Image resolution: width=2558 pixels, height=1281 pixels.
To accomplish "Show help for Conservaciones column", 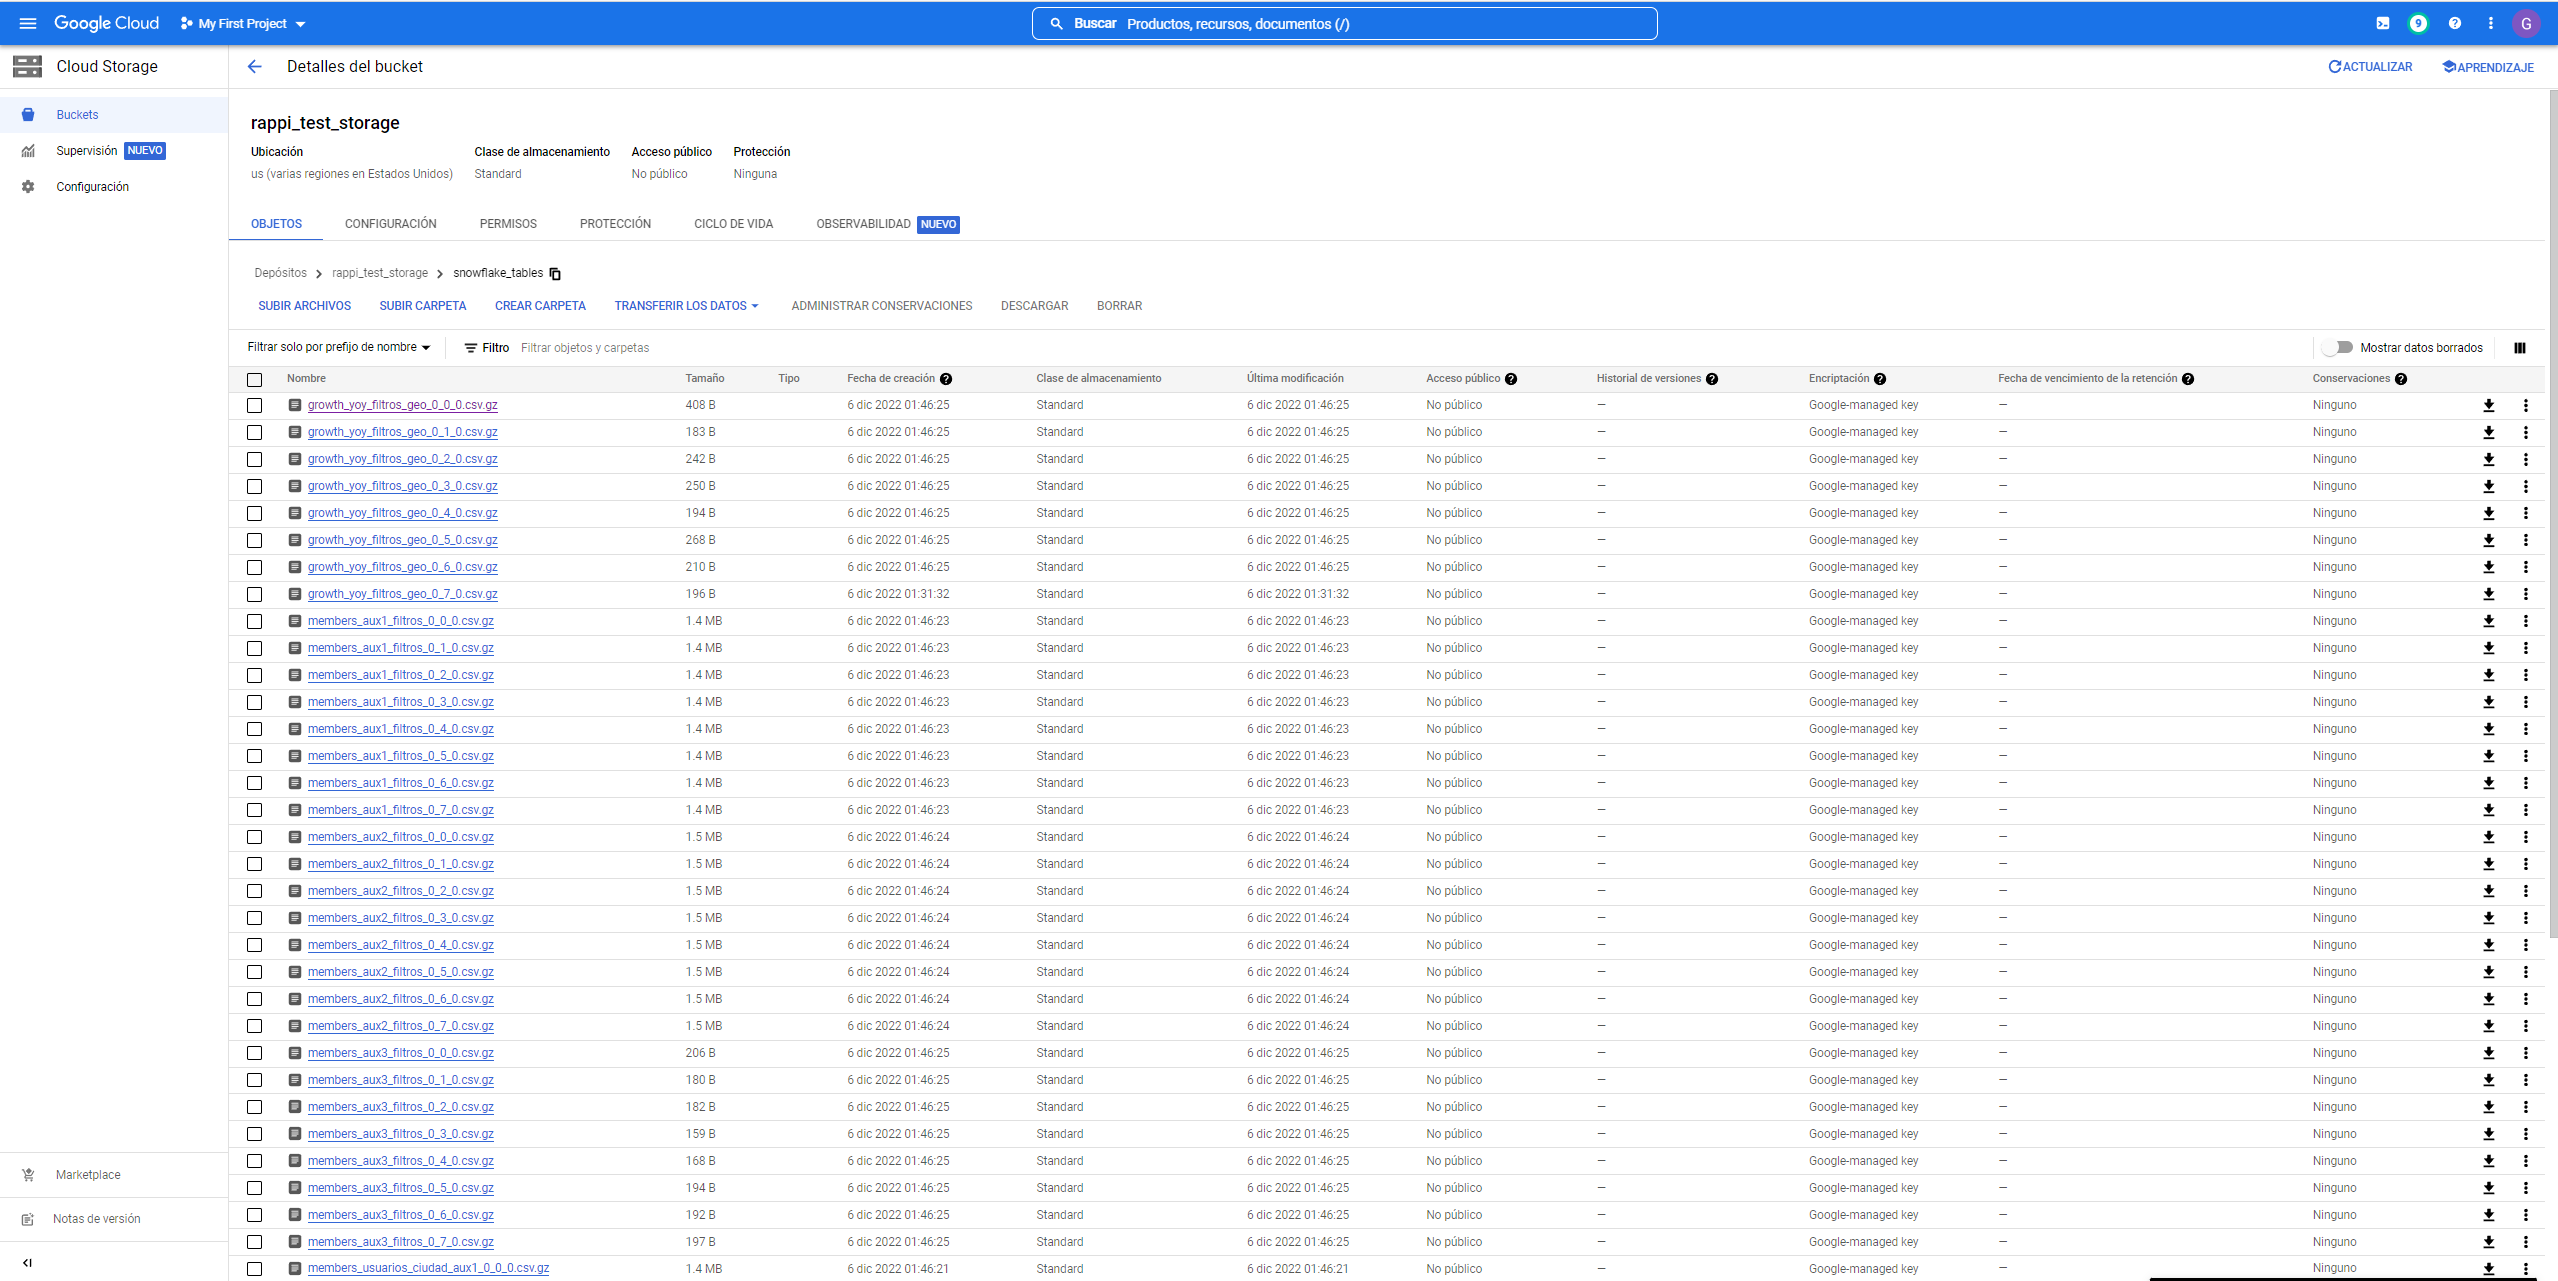I will 2401,379.
